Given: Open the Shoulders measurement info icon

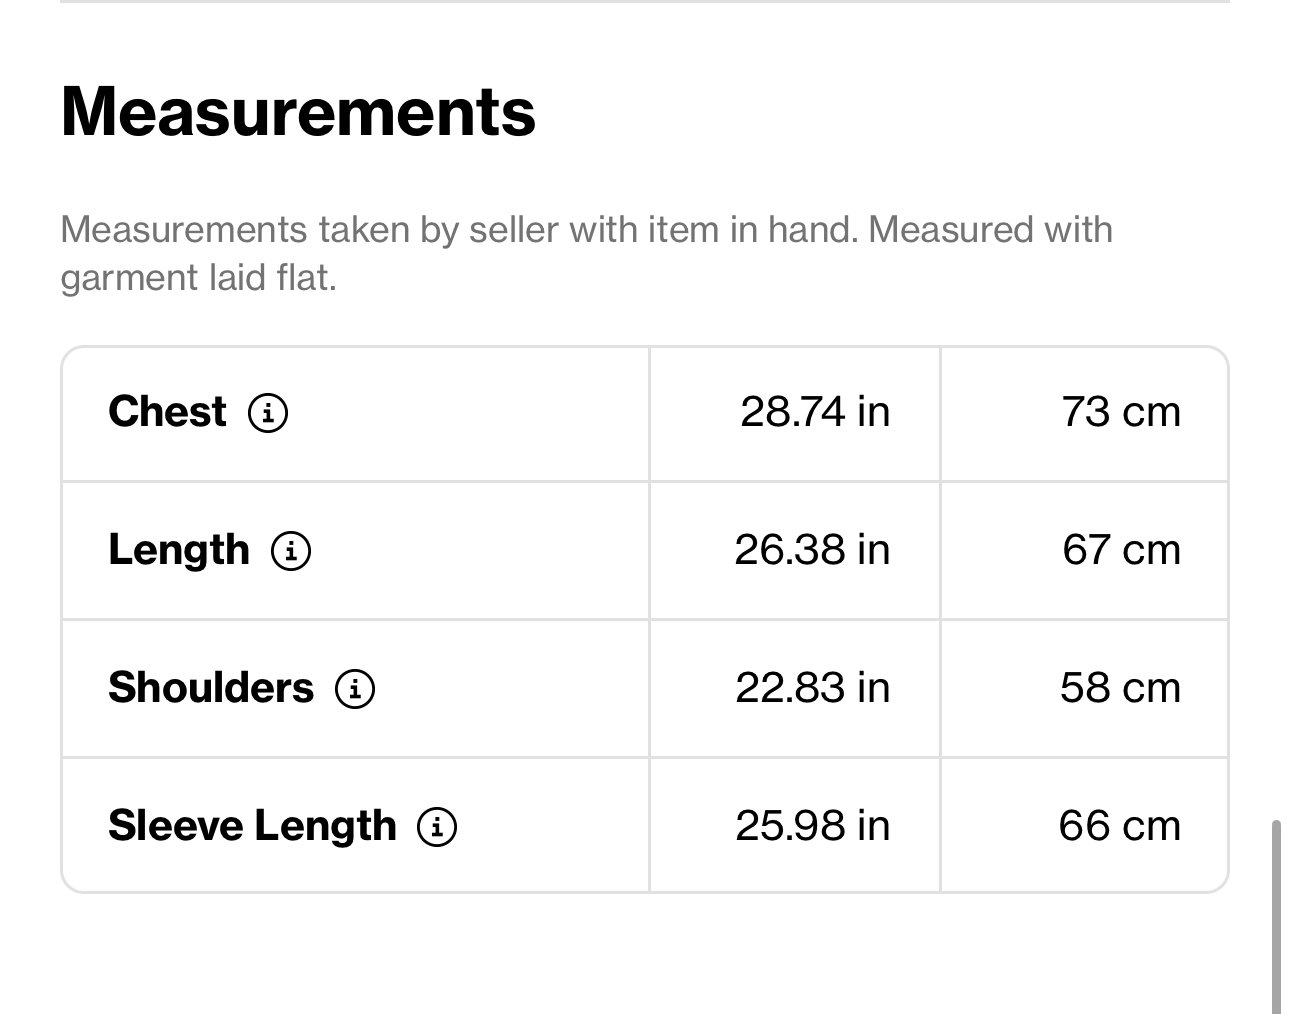Looking at the screenshot, I should [x=355, y=688].
